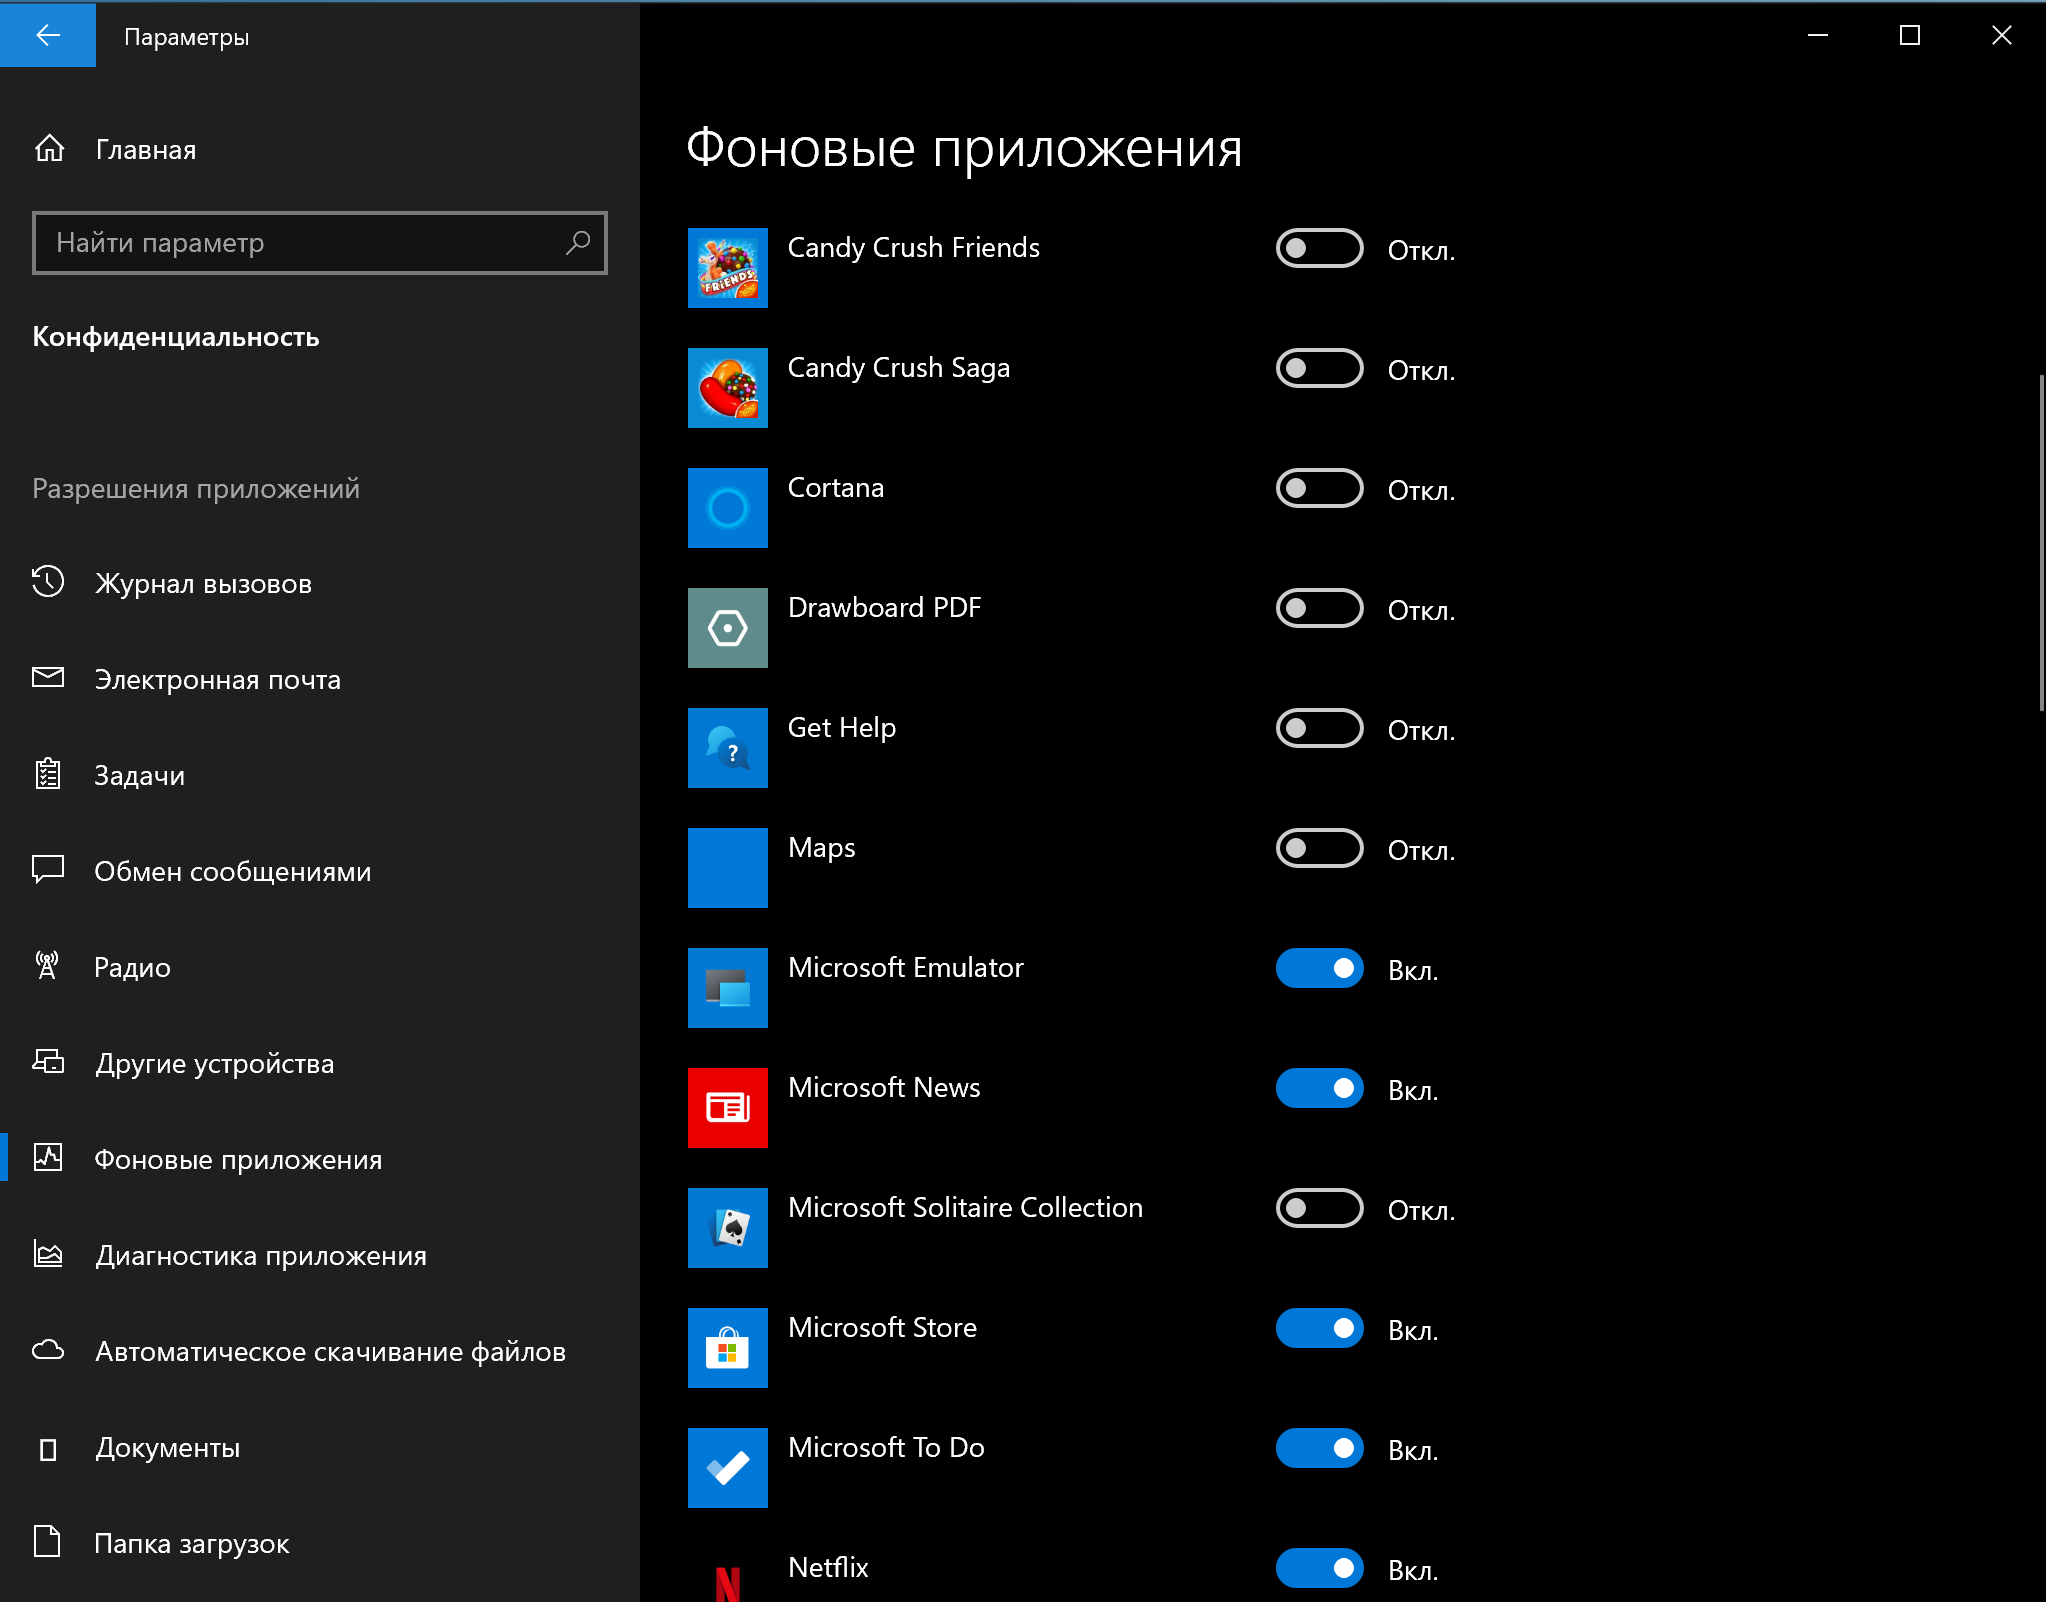The width and height of the screenshot is (2046, 1602).
Task: Click the background apps chart icon
Action: tap(48, 1157)
